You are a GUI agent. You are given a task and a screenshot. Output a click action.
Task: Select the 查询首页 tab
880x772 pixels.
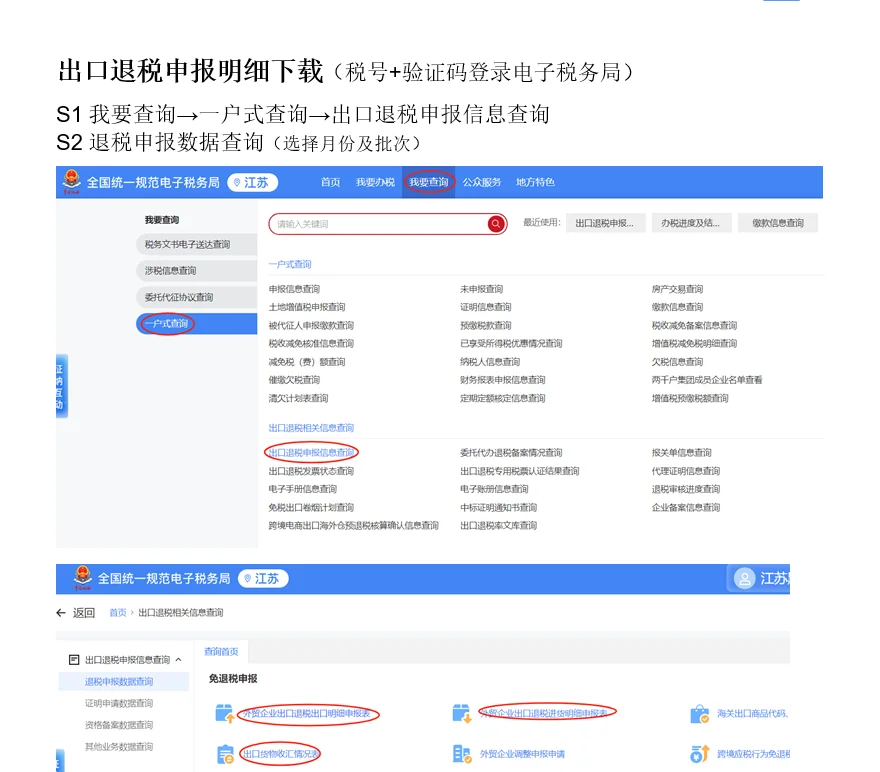click(222, 650)
